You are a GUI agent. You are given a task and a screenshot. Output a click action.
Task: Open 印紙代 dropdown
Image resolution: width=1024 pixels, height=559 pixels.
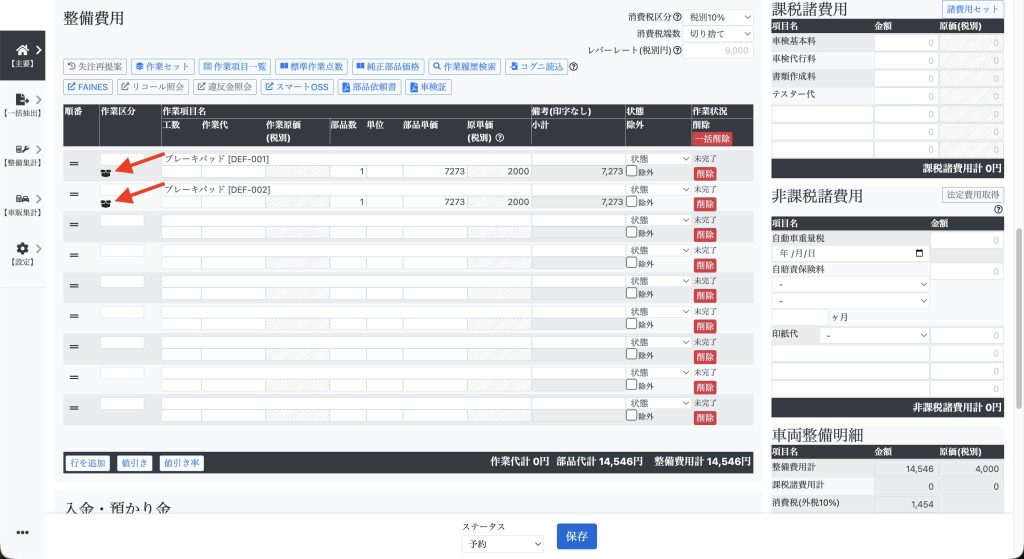tap(874, 335)
